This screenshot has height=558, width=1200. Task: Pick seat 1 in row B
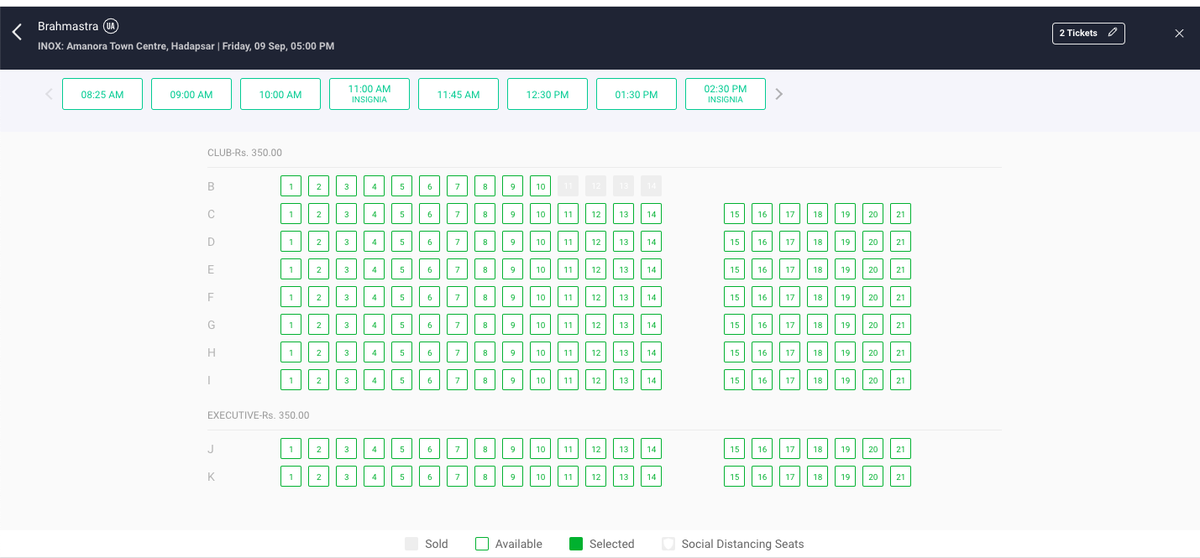[291, 186]
